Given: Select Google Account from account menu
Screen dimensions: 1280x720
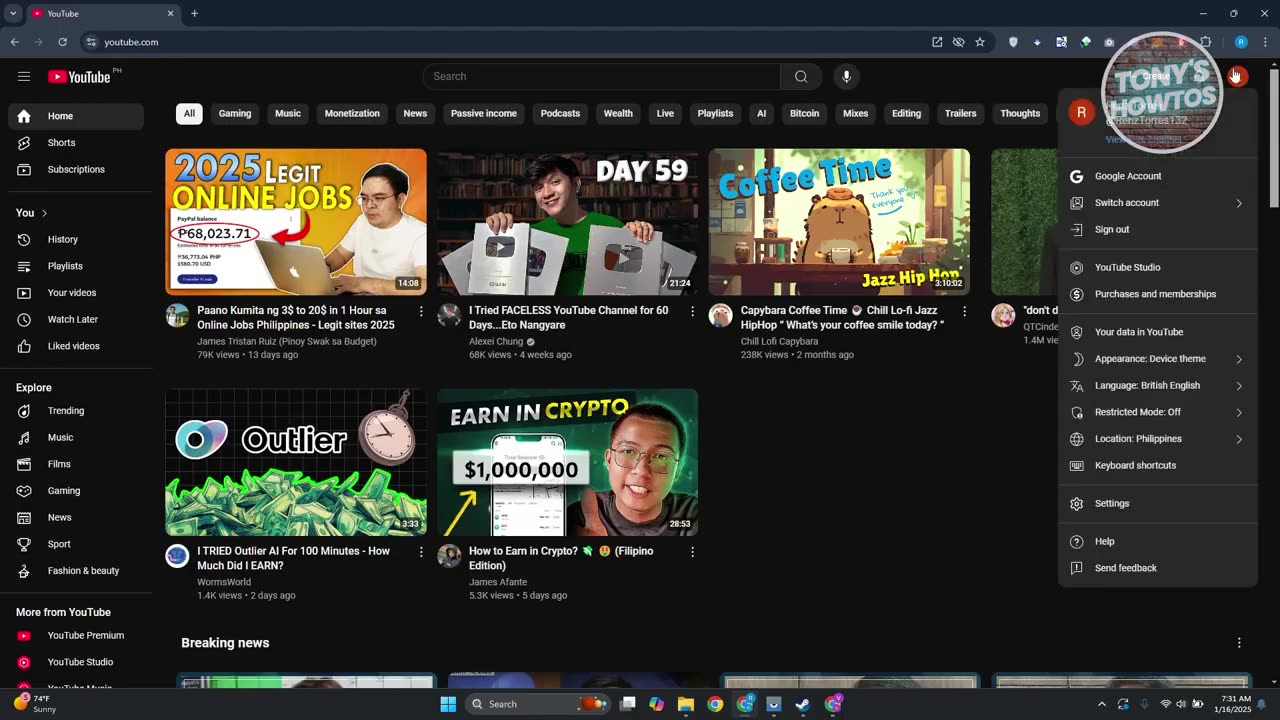Looking at the screenshot, I should click(x=1157, y=176).
